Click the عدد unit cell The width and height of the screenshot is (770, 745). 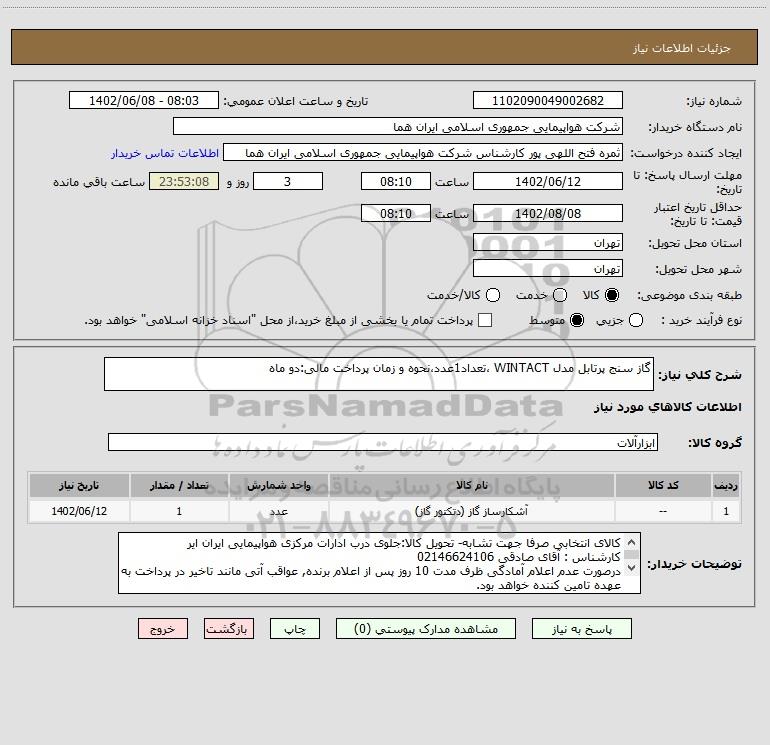pyautogui.click(x=278, y=511)
